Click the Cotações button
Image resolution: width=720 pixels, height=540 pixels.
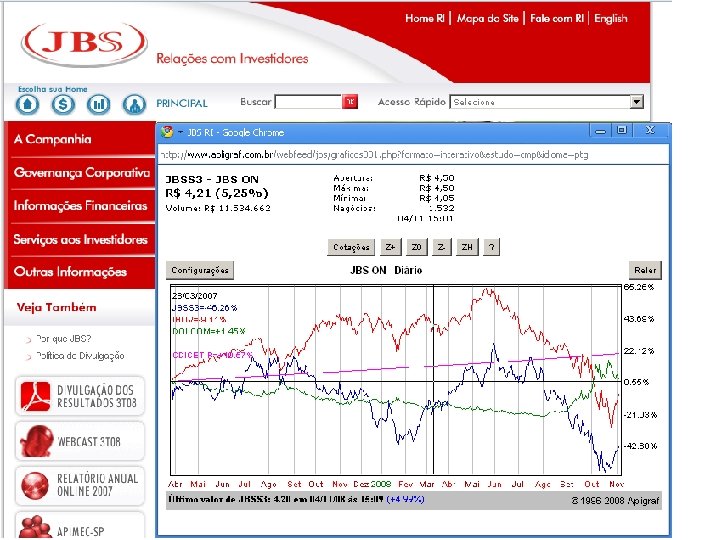[351, 247]
